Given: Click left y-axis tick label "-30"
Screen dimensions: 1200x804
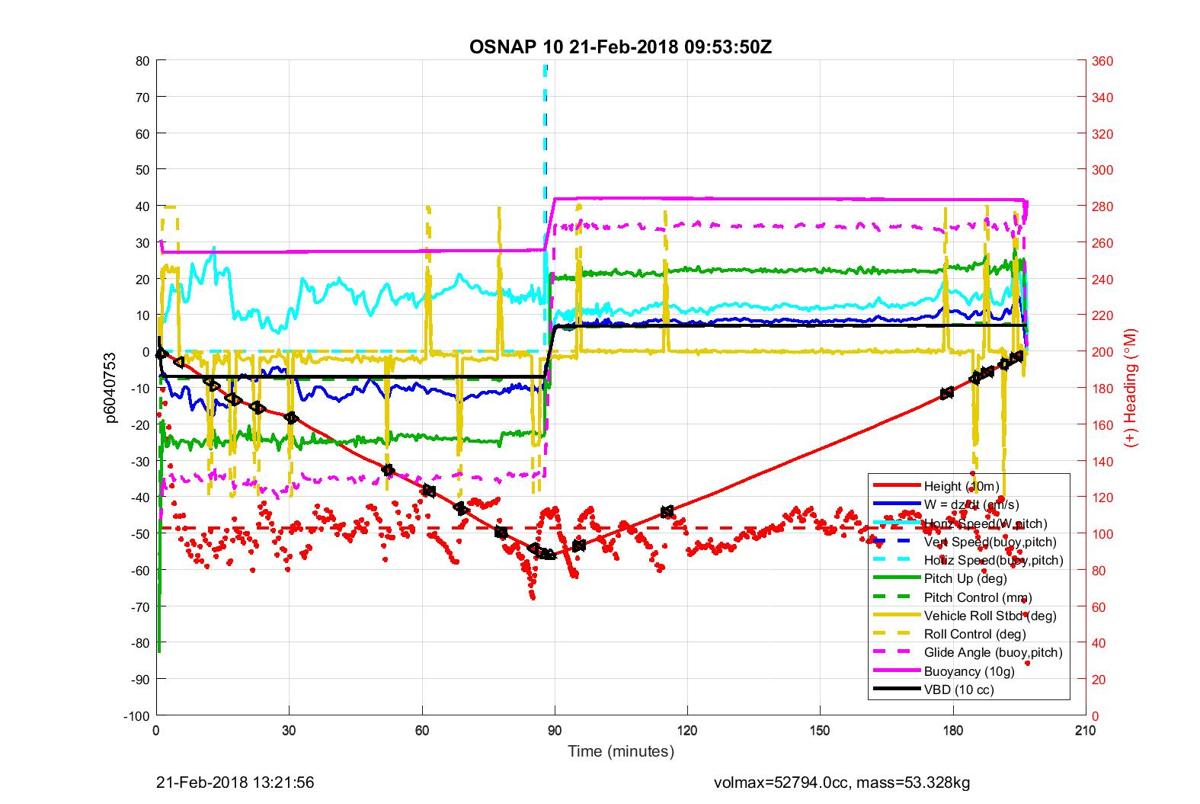Looking at the screenshot, I should pos(141,461).
